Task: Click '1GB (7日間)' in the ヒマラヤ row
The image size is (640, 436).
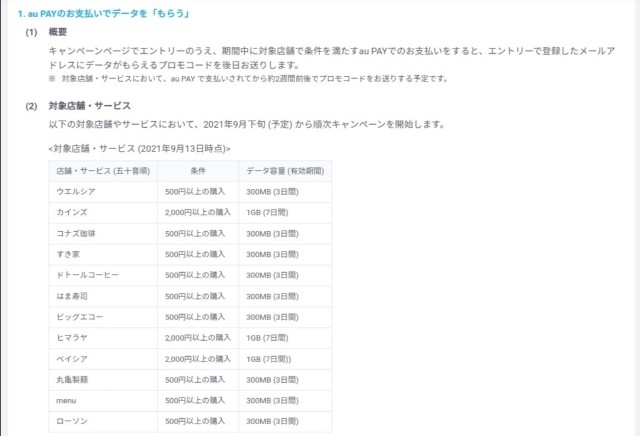Action: [x=267, y=338]
